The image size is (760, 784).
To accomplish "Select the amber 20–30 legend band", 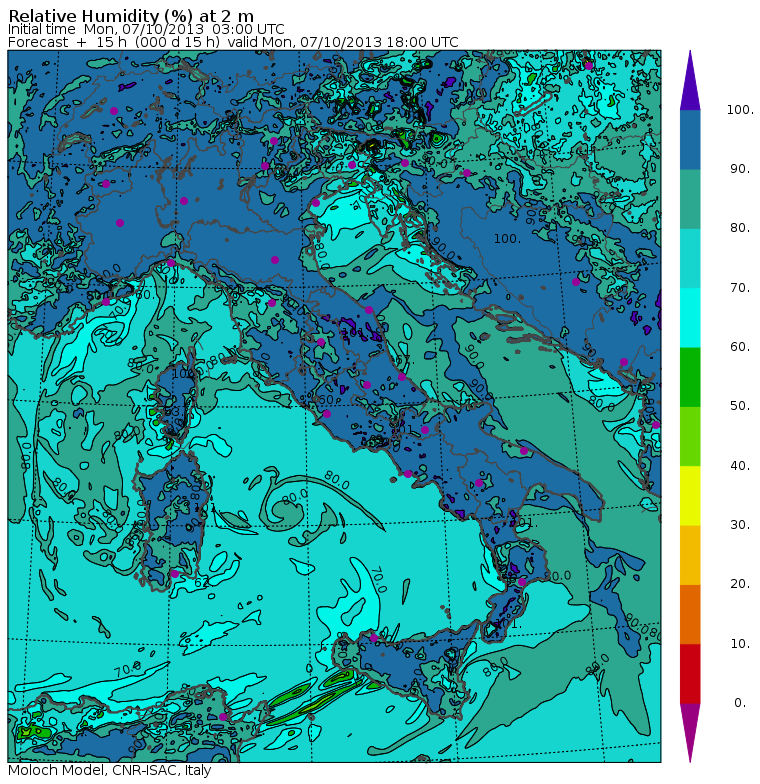I will [x=690, y=555].
